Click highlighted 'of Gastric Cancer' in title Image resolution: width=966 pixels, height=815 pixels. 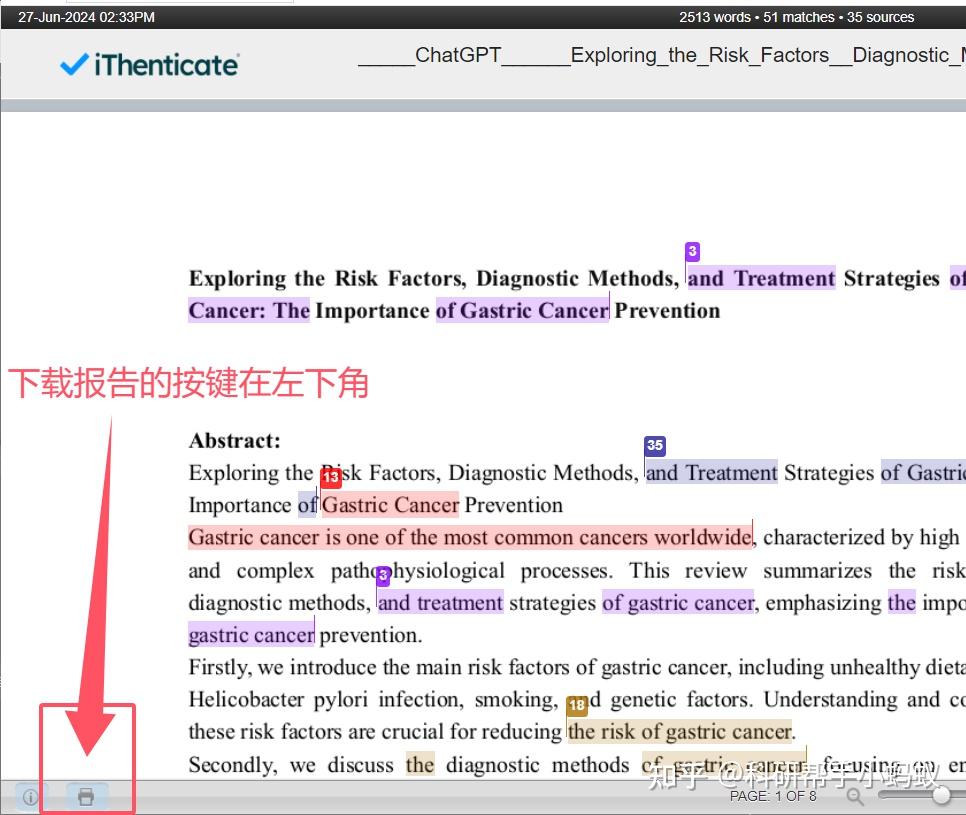[522, 310]
